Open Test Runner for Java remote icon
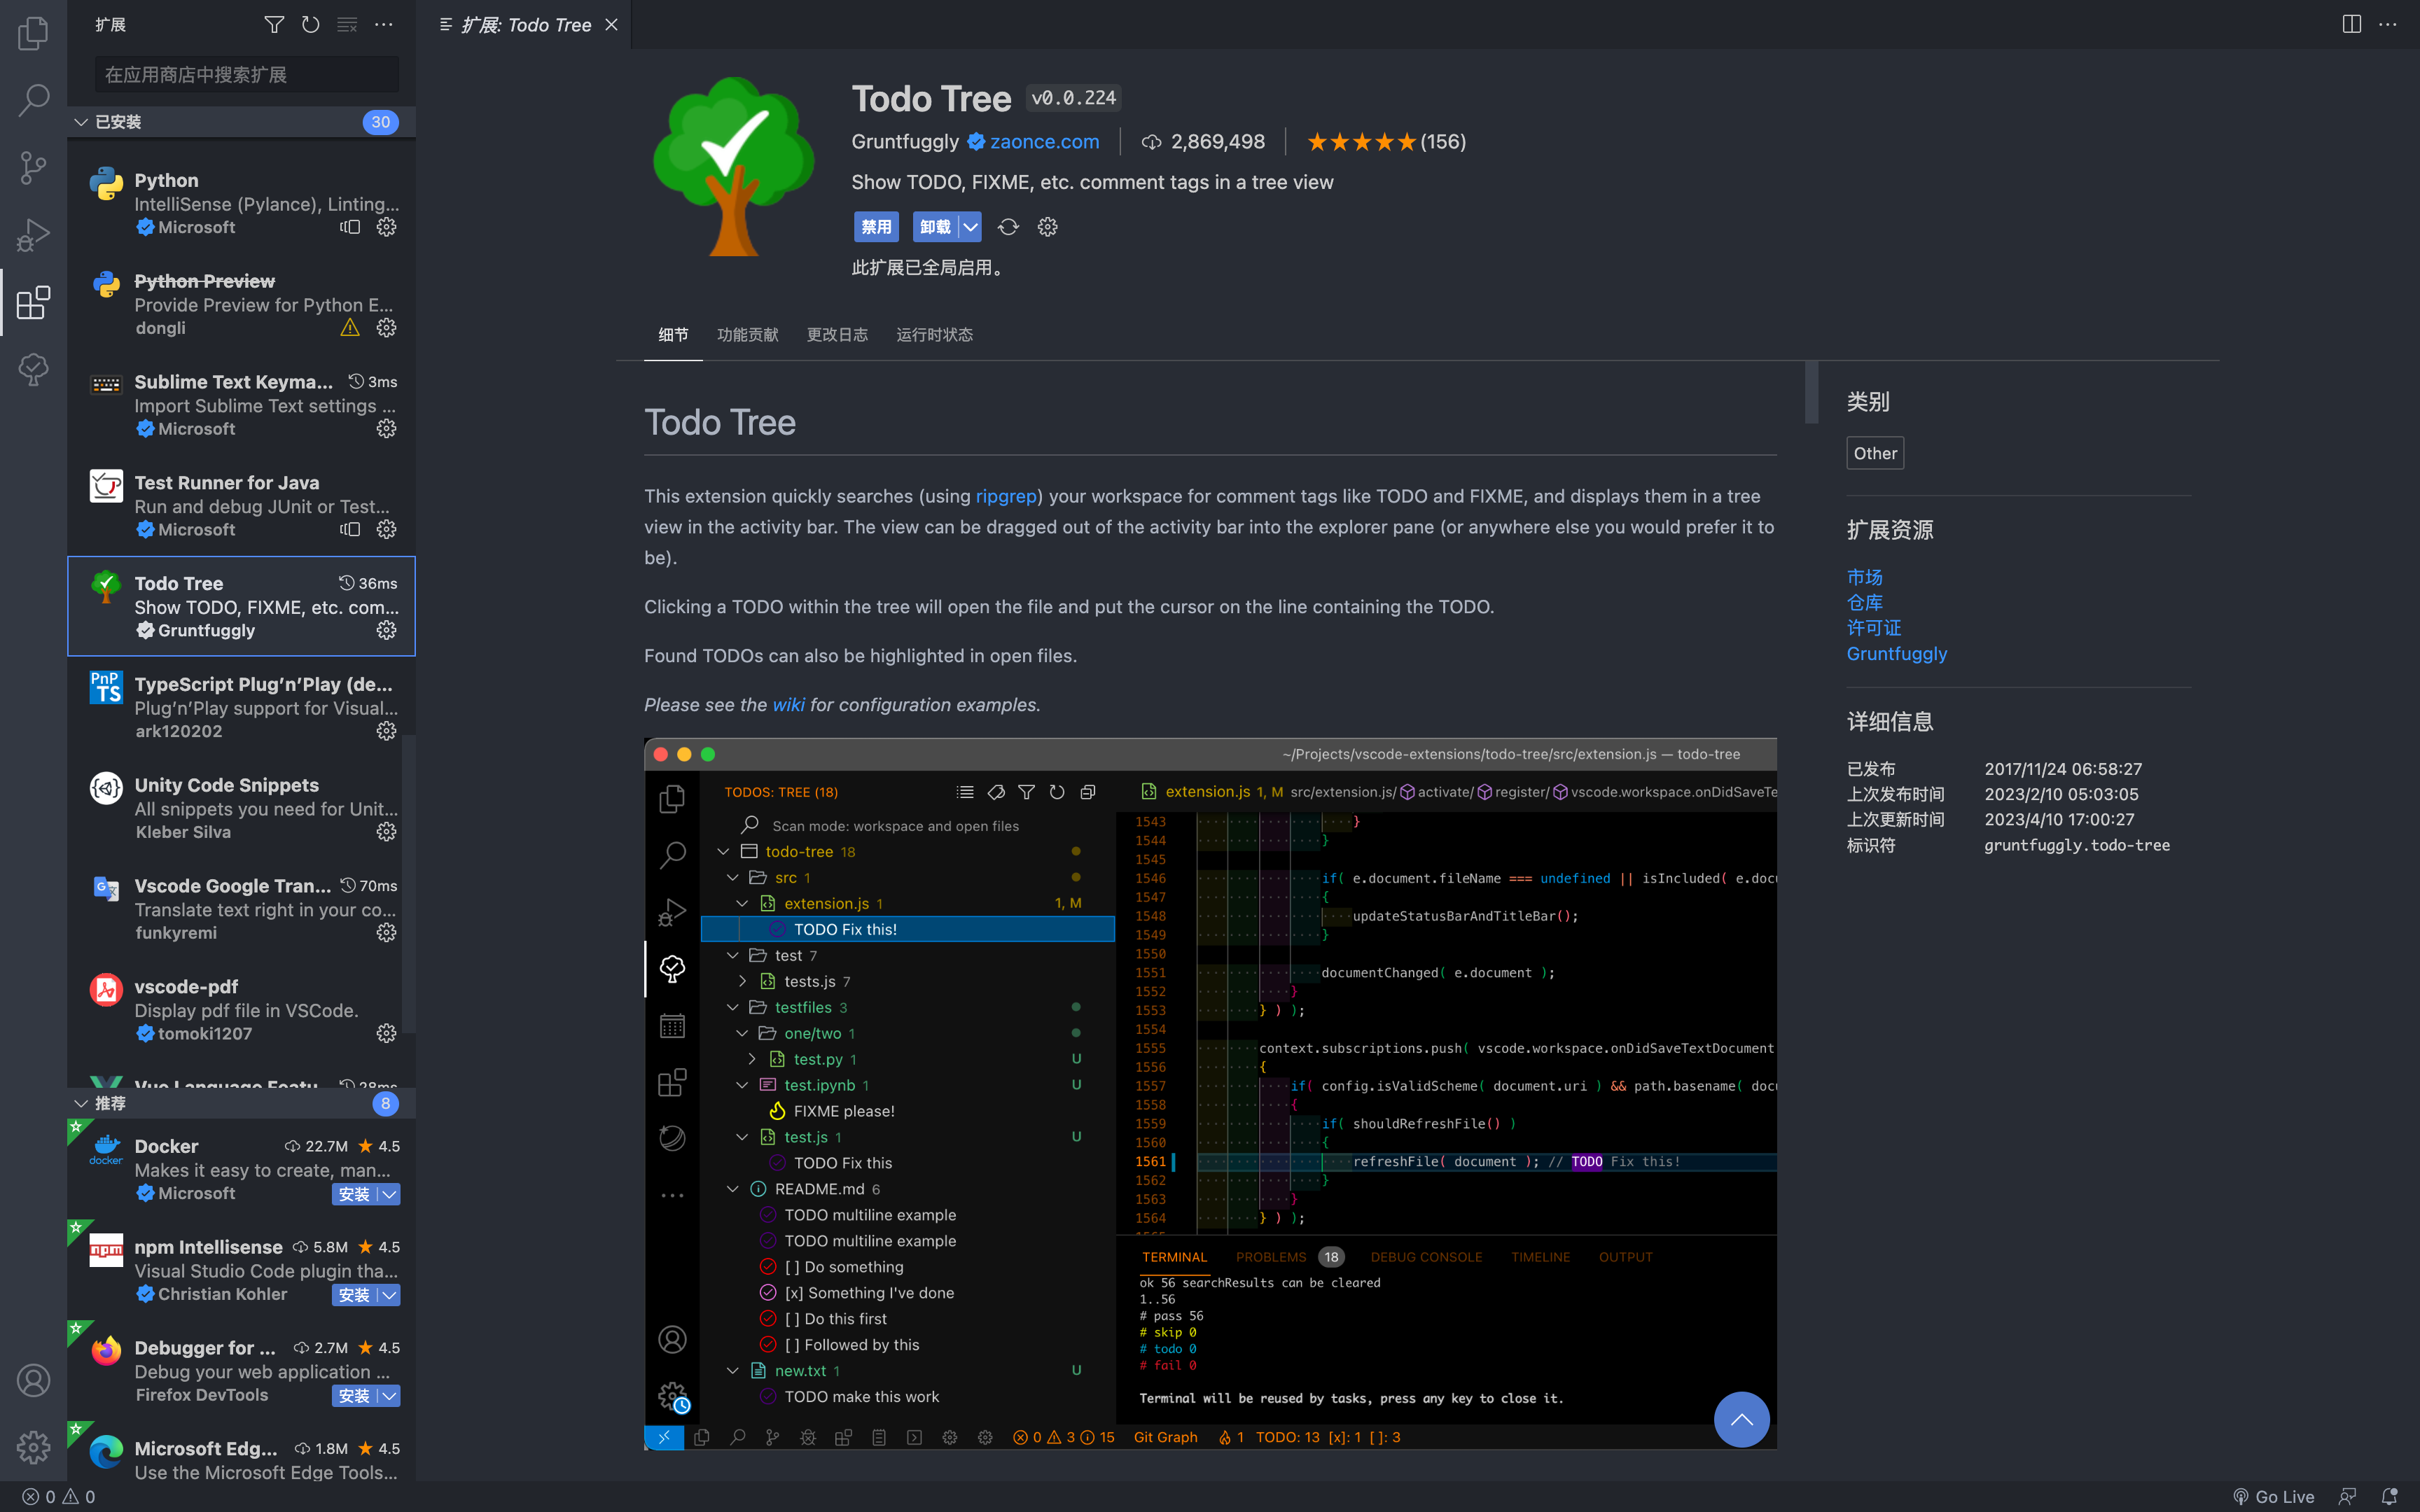 pos(350,530)
